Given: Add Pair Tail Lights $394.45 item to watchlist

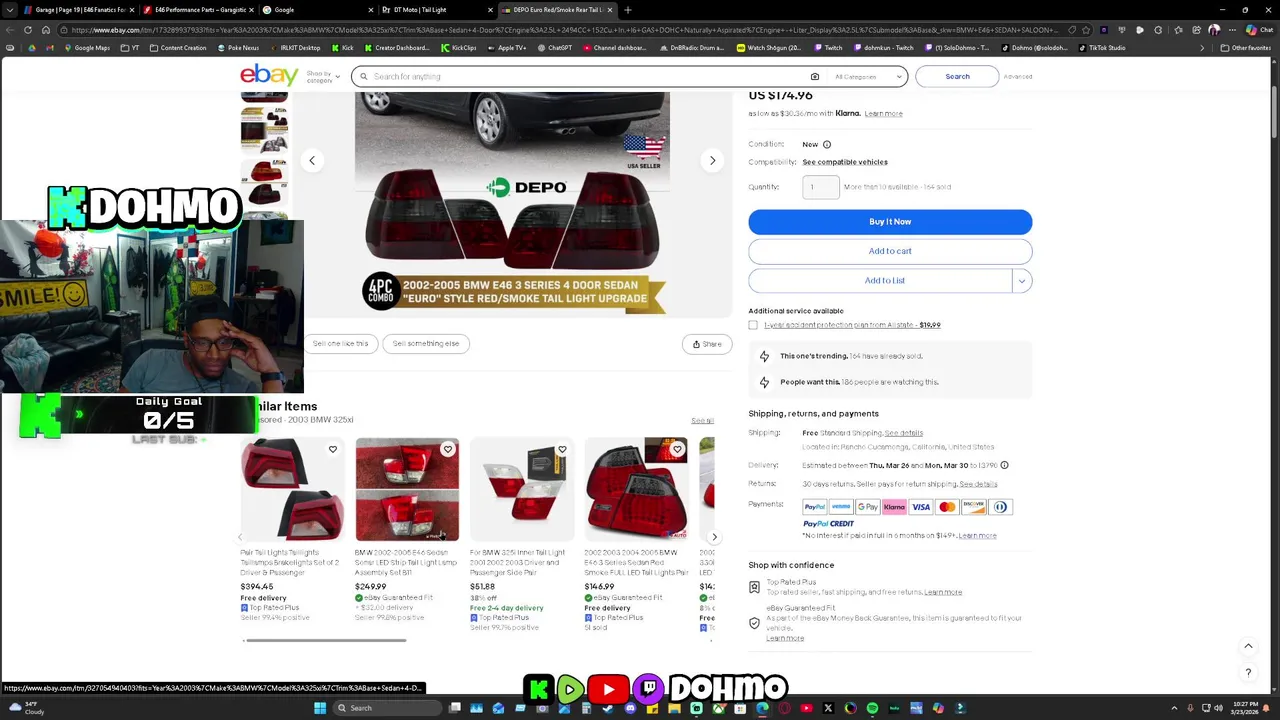Looking at the screenshot, I should click(333, 449).
